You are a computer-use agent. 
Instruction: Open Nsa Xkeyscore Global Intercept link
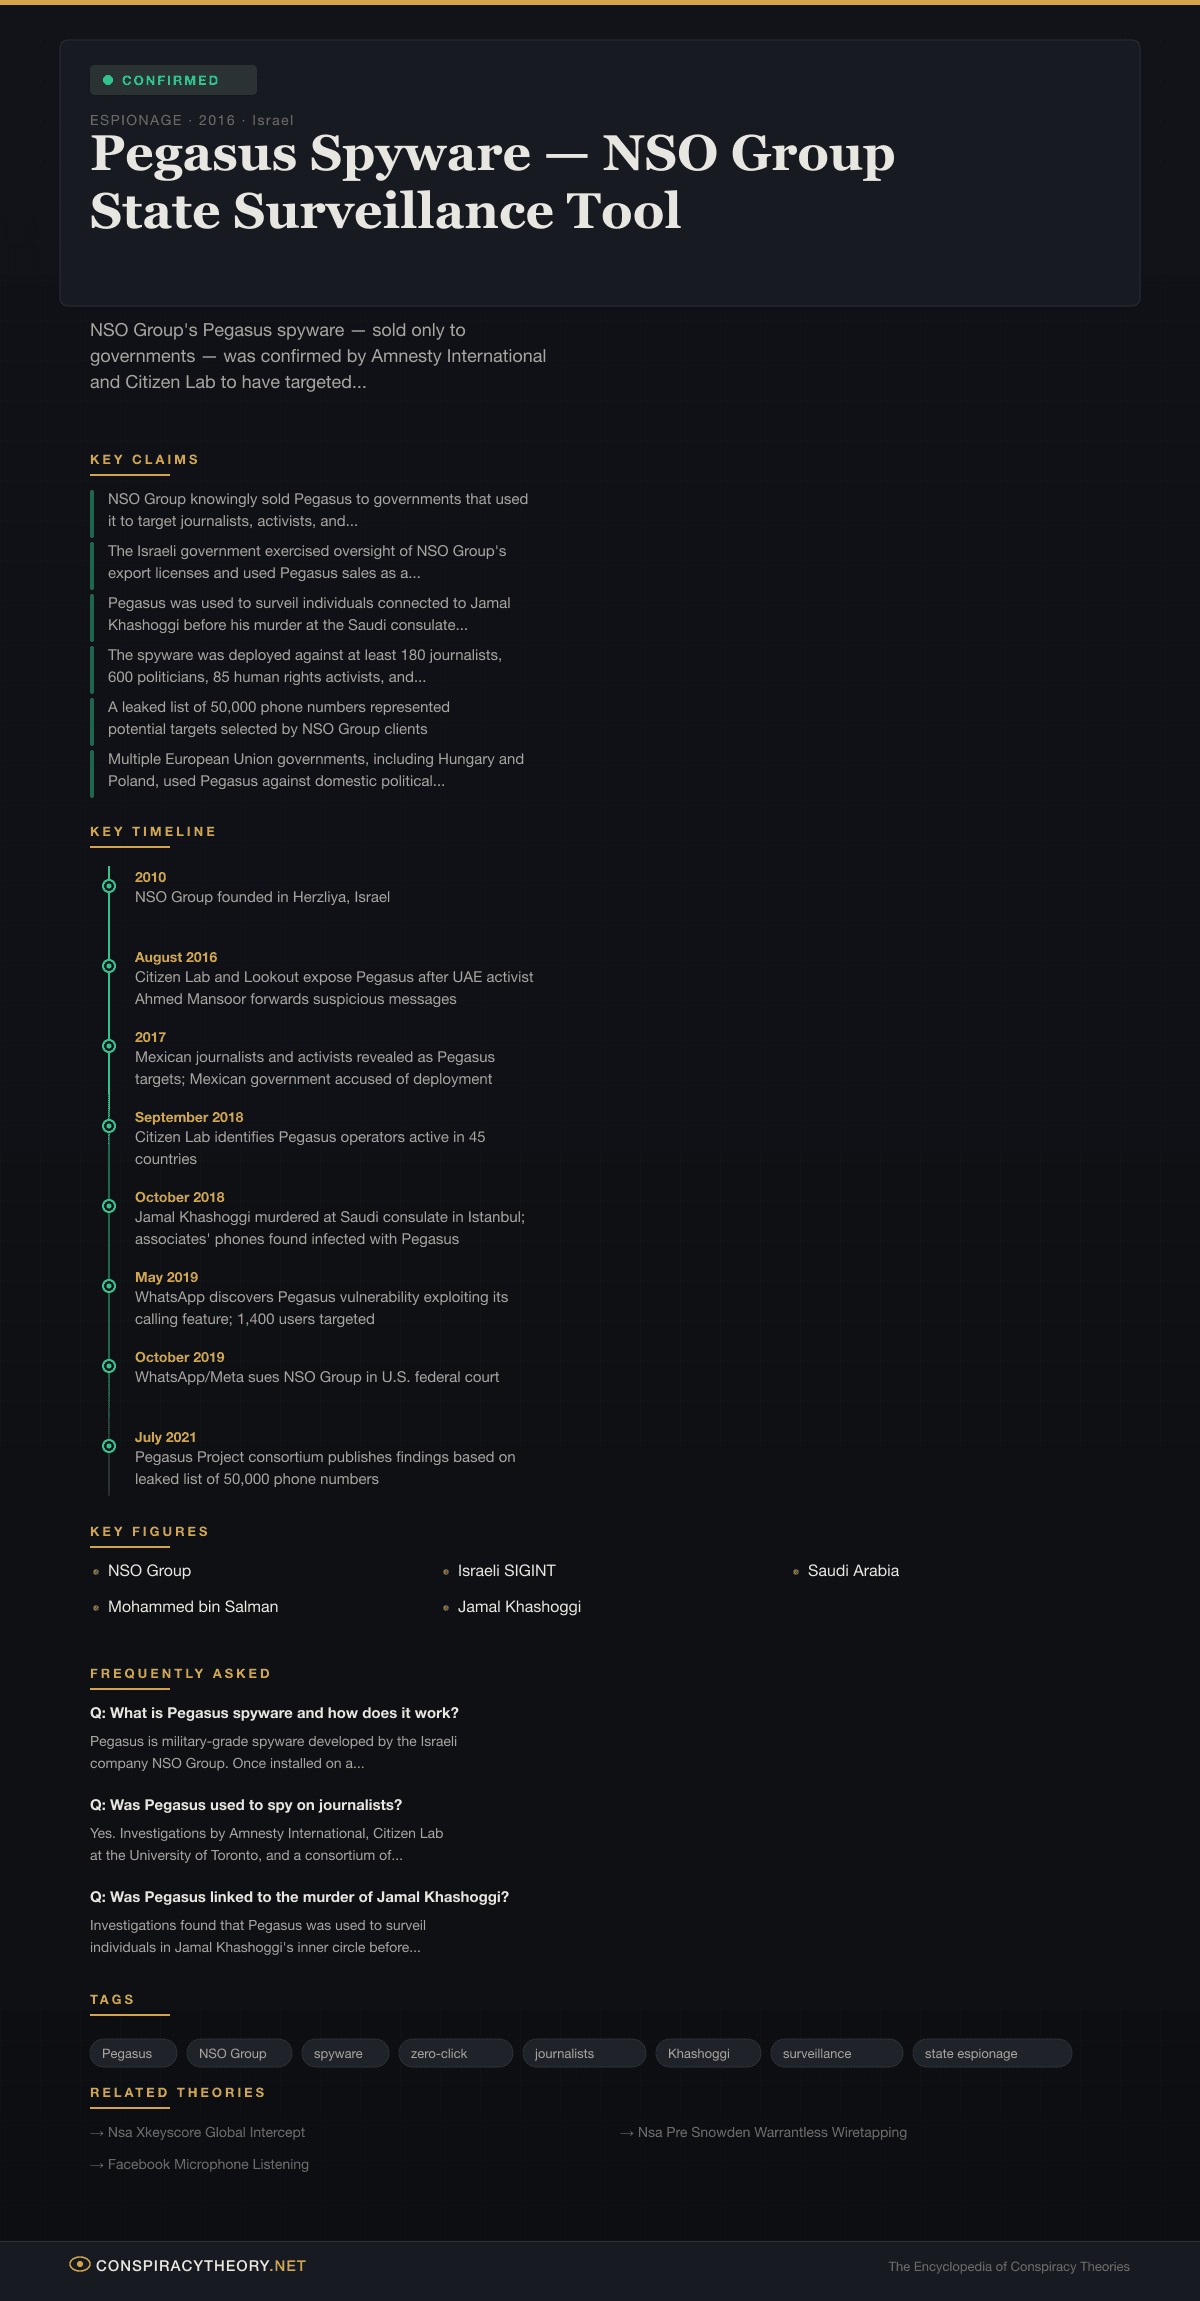[x=206, y=2132]
